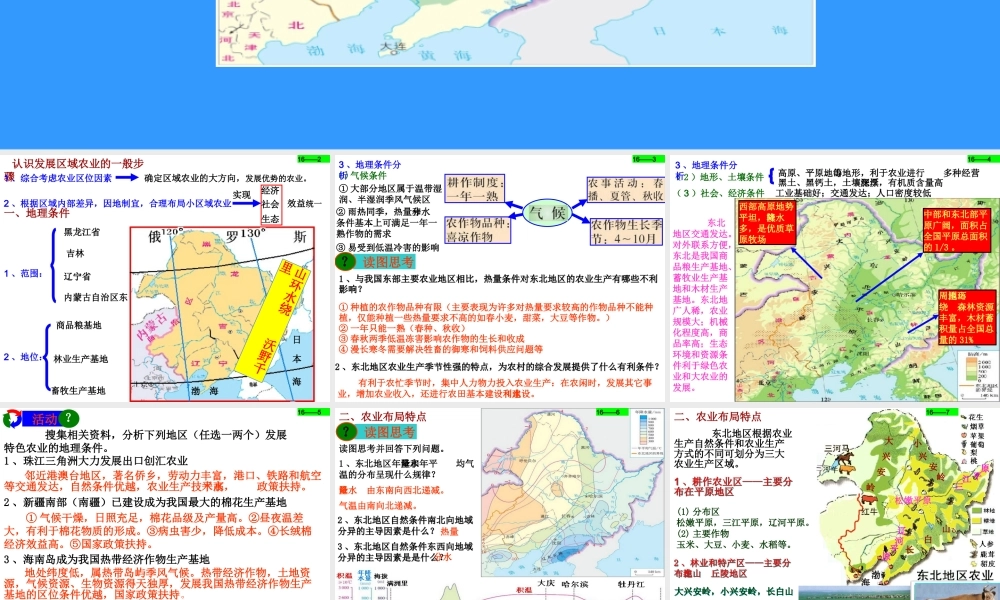
Task: Click the green question mark beside 气候条件 读图思考
Action: click(345, 261)
